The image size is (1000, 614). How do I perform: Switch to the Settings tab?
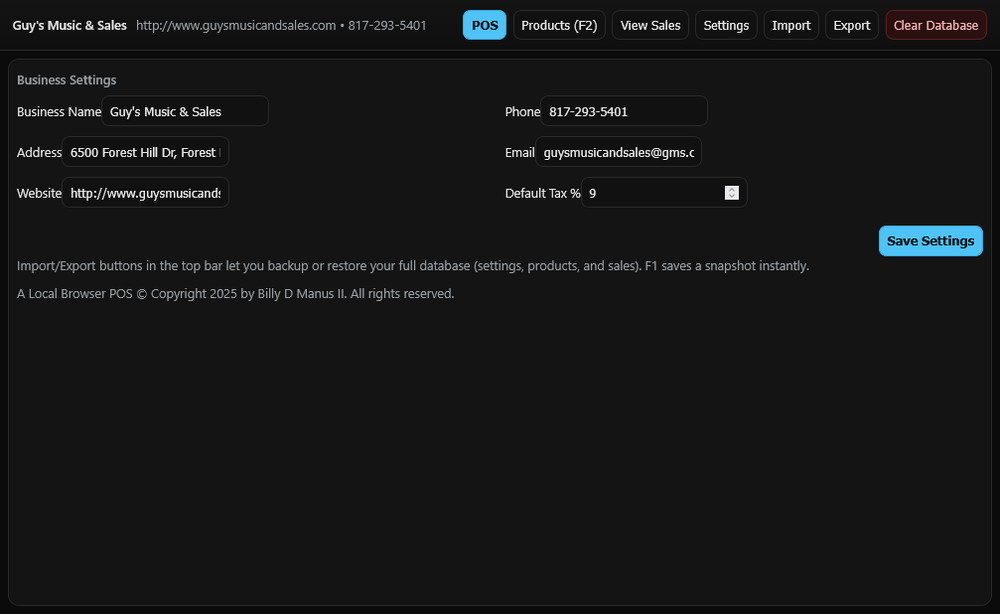726,24
